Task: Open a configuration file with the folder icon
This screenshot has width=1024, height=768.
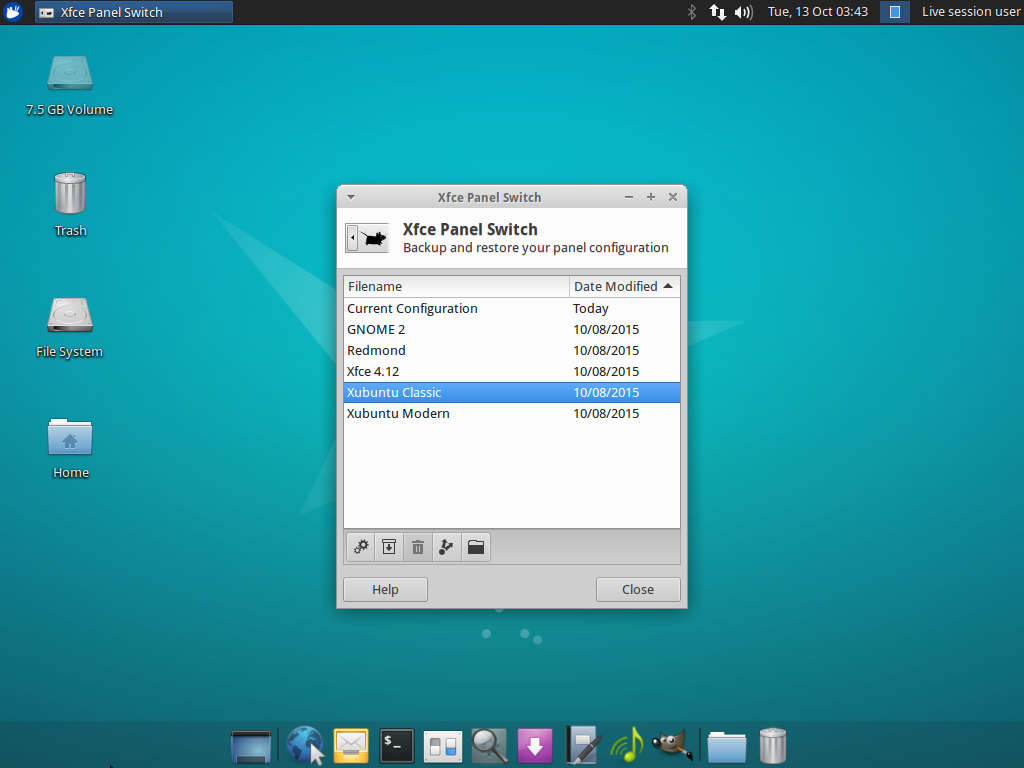Action: click(x=475, y=547)
